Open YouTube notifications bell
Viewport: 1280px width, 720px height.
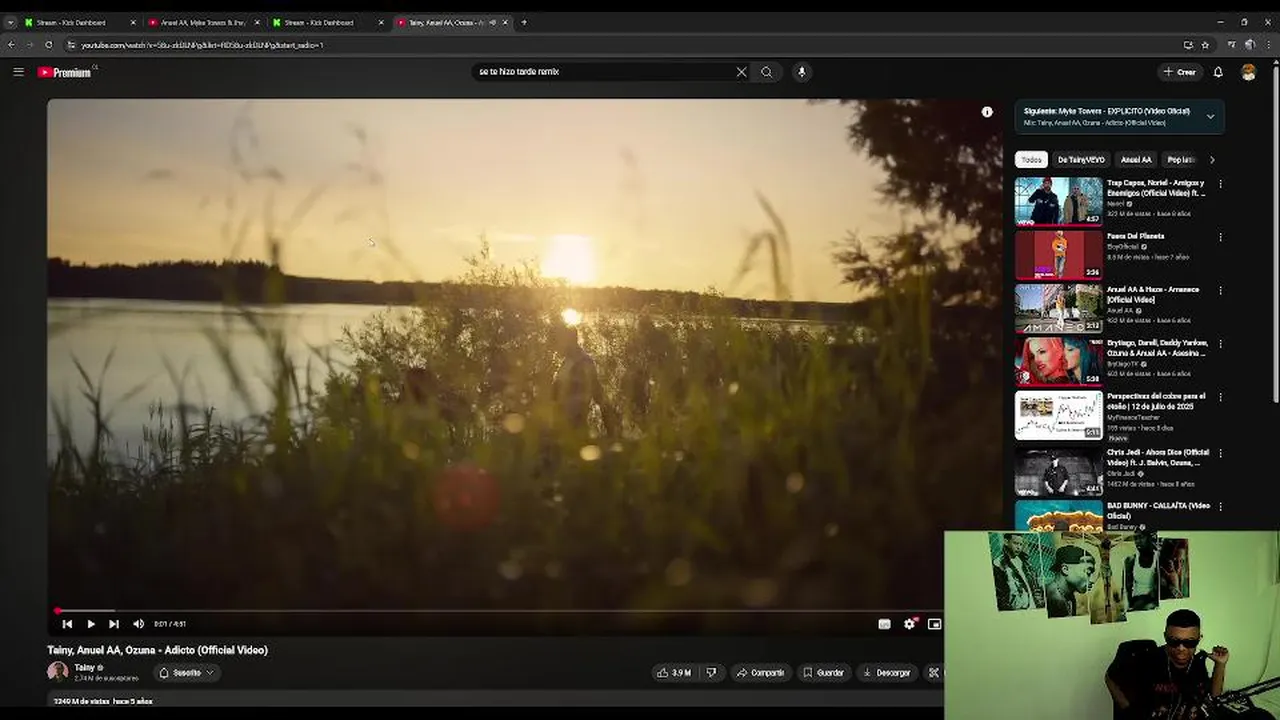[1218, 72]
